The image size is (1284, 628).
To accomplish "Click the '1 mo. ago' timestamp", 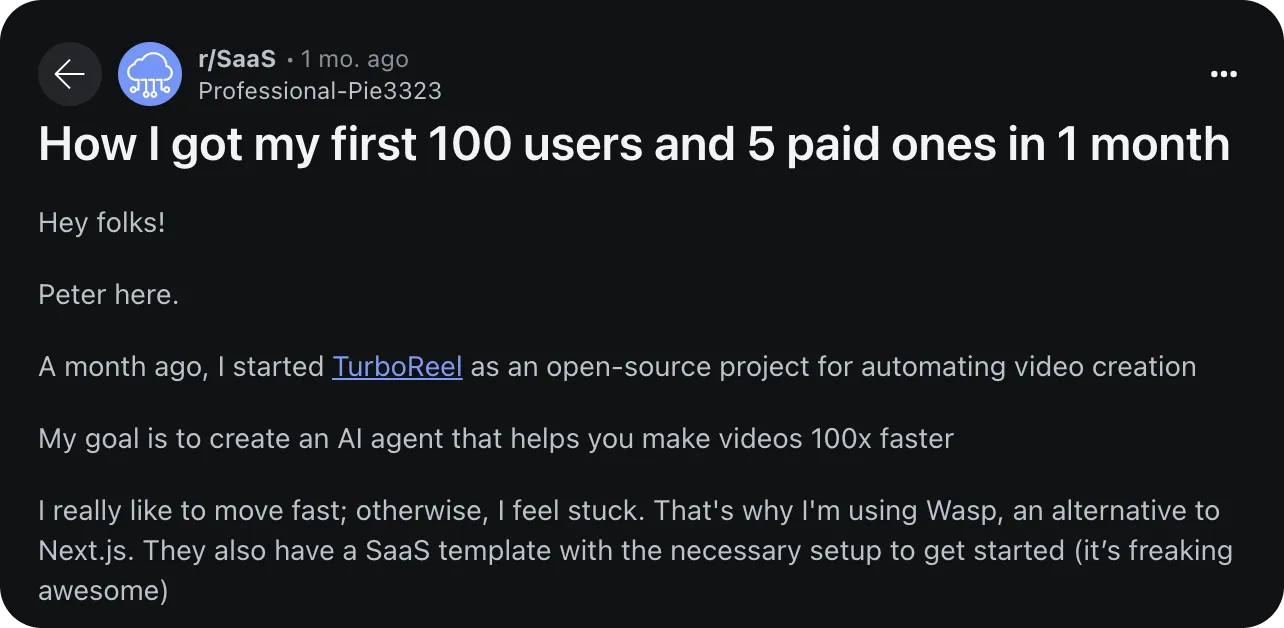I will (353, 58).
